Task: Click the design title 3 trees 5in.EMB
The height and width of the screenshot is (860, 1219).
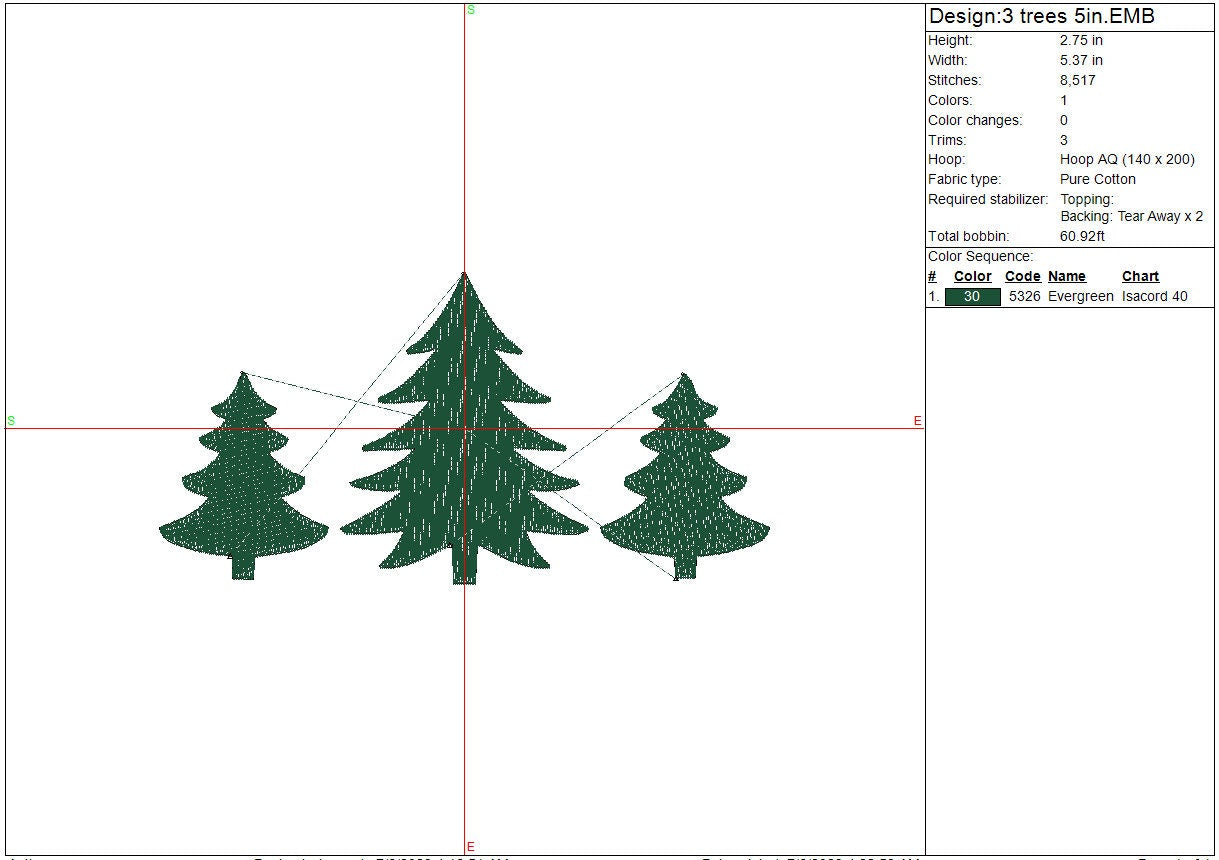Action: (1042, 17)
